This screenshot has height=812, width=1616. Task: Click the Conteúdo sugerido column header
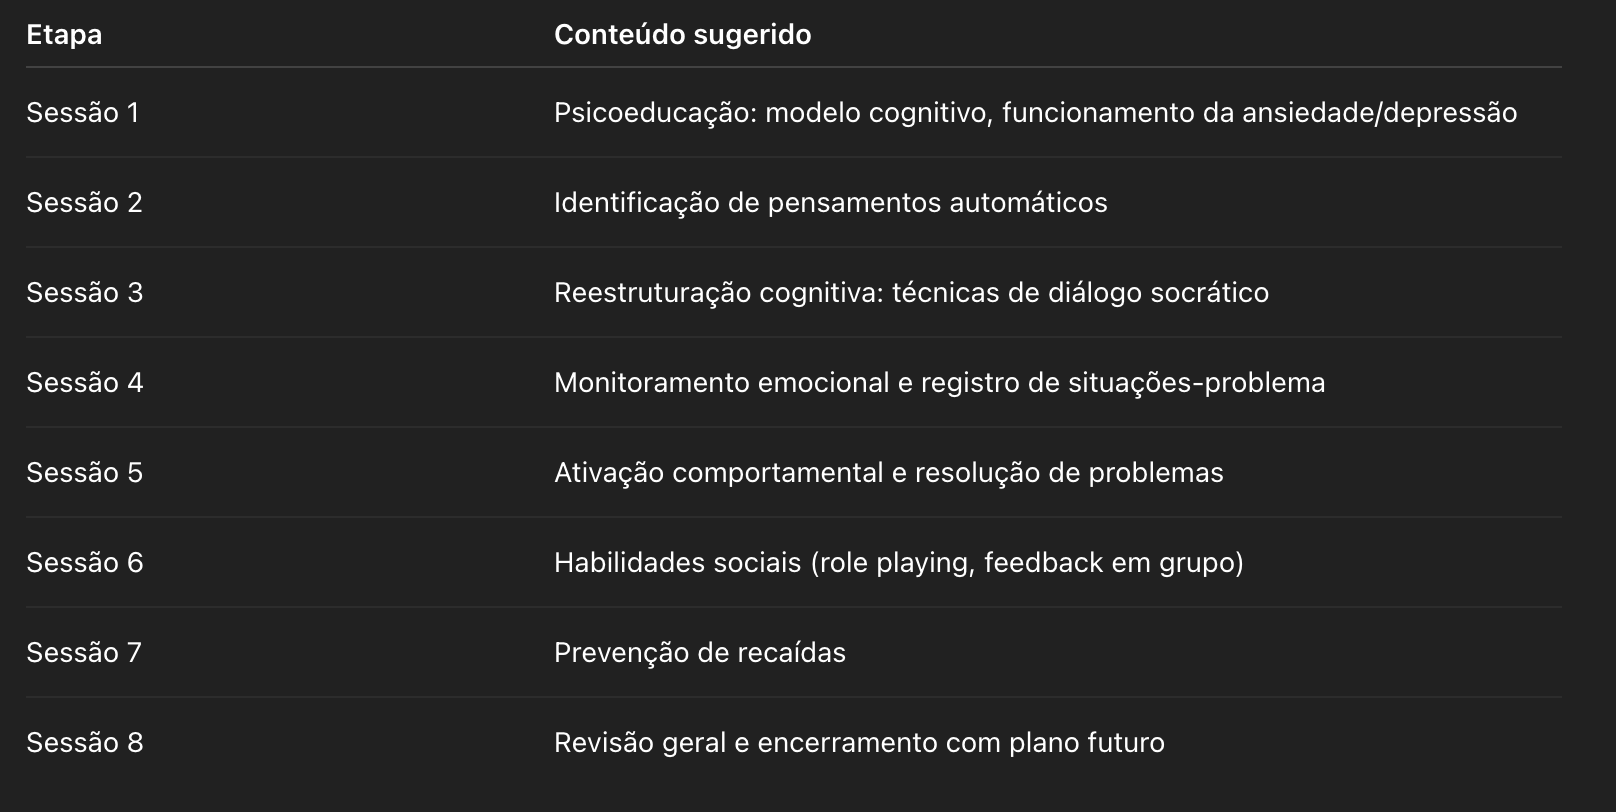(x=682, y=35)
